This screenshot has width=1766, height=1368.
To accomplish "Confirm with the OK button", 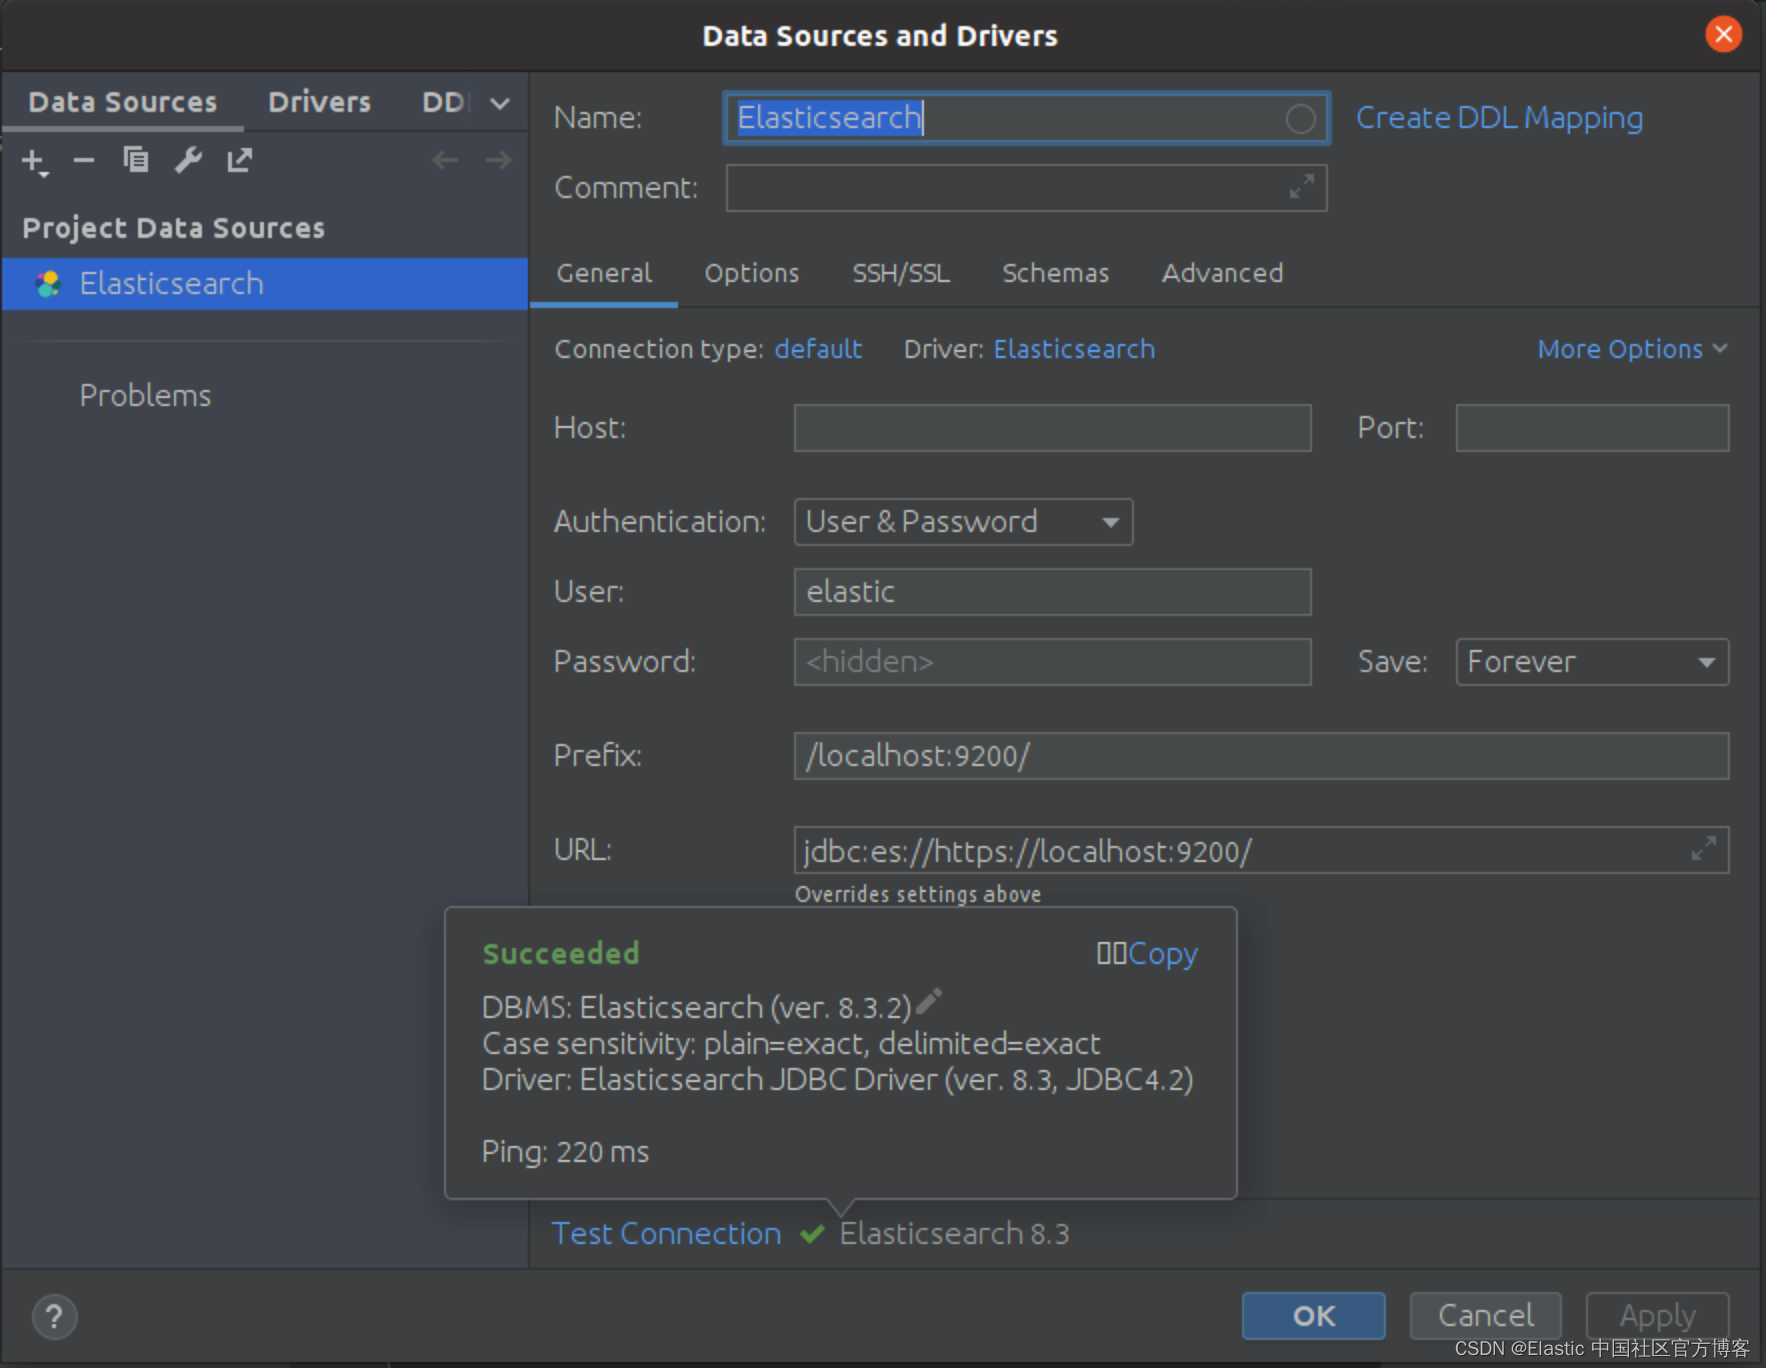I will (1313, 1316).
